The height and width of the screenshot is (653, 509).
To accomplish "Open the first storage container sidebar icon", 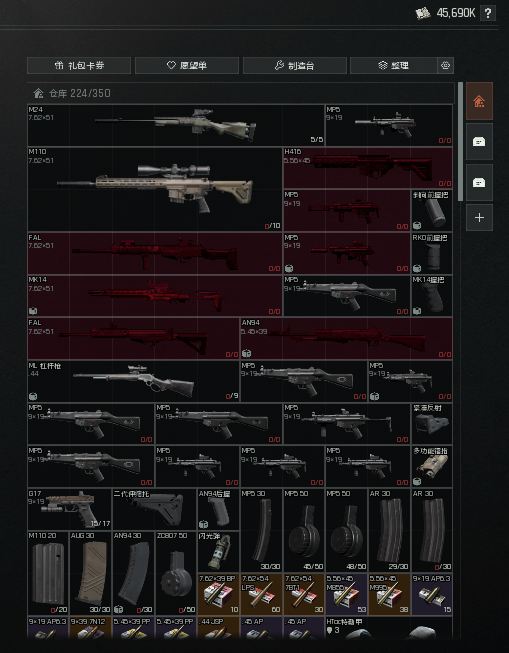I will pyautogui.click(x=479, y=142).
